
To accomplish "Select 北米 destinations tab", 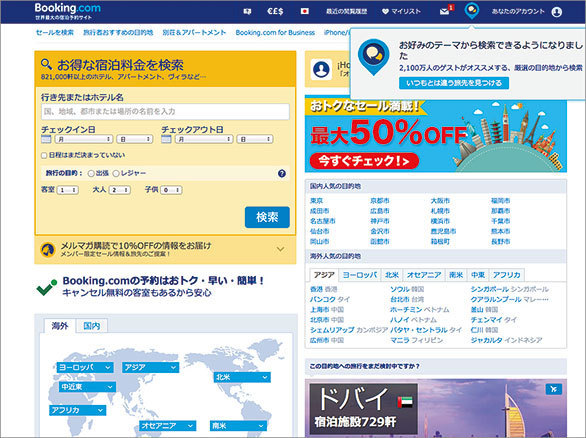I will [392, 275].
